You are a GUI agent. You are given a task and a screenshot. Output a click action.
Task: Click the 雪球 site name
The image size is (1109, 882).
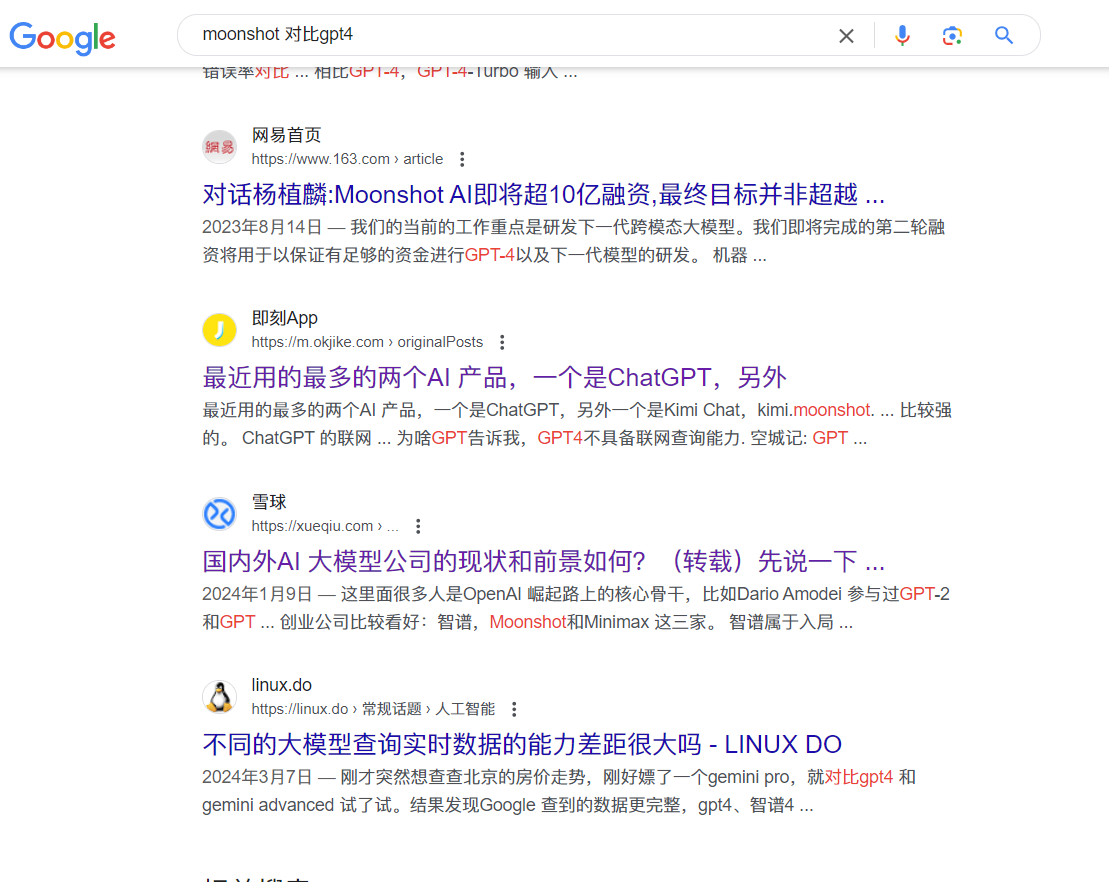click(269, 502)
